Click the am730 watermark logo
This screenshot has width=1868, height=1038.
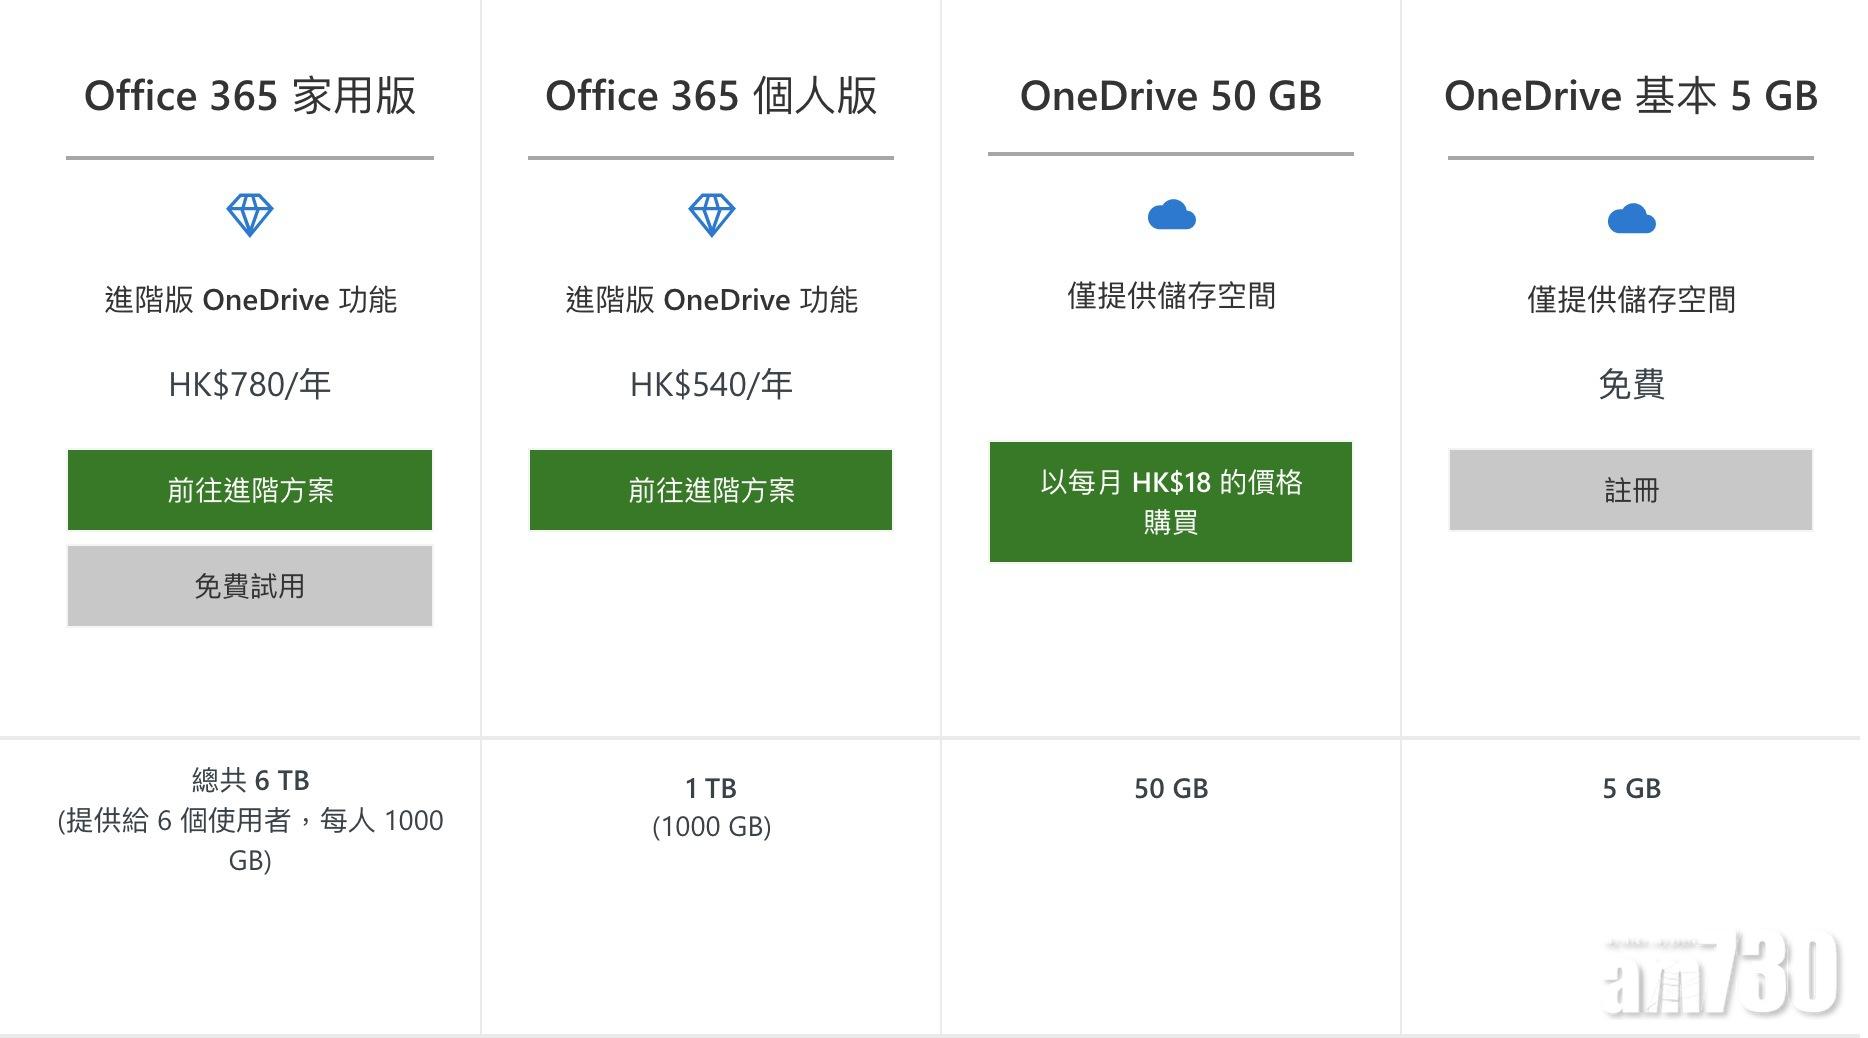[1722, 974]
